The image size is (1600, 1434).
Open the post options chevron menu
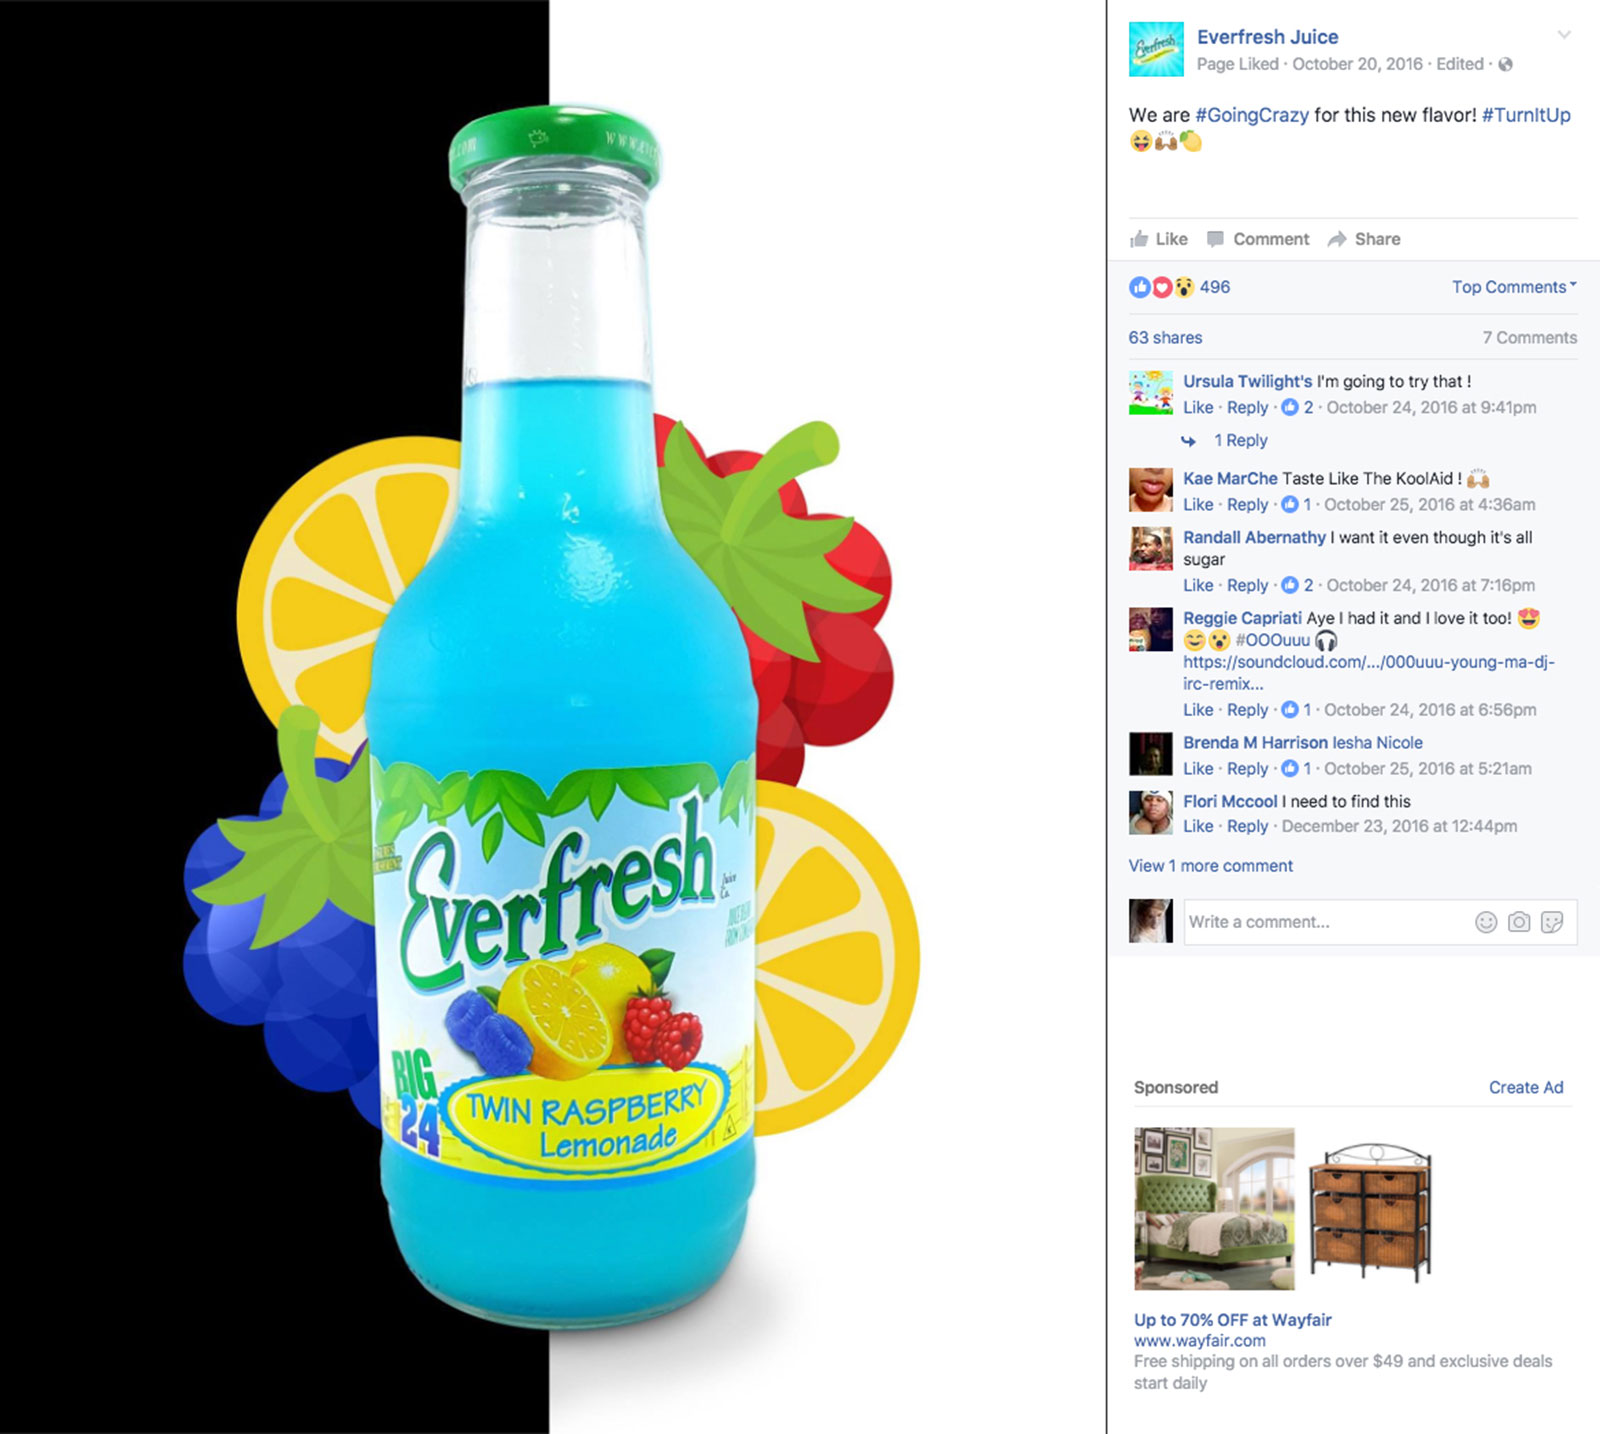pos(1564,35)
